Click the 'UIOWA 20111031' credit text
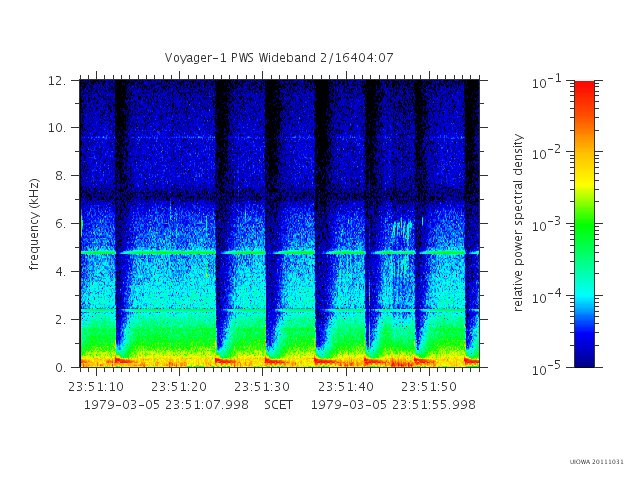 tap(597, 462)
